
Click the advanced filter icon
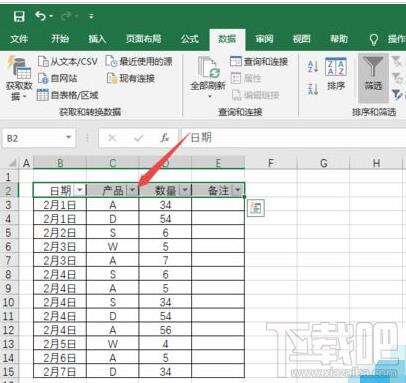tap(397, 95)
